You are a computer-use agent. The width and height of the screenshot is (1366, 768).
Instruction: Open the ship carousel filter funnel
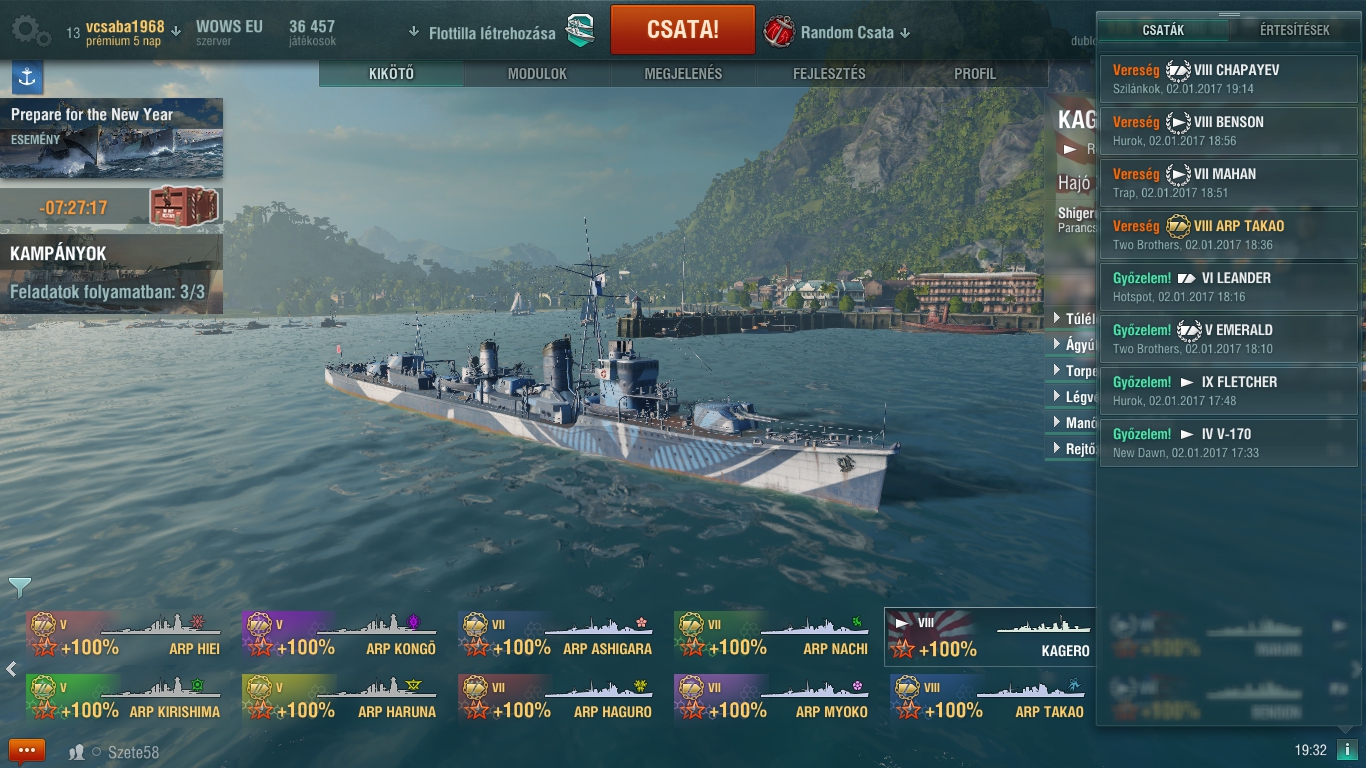click(20, 586)
